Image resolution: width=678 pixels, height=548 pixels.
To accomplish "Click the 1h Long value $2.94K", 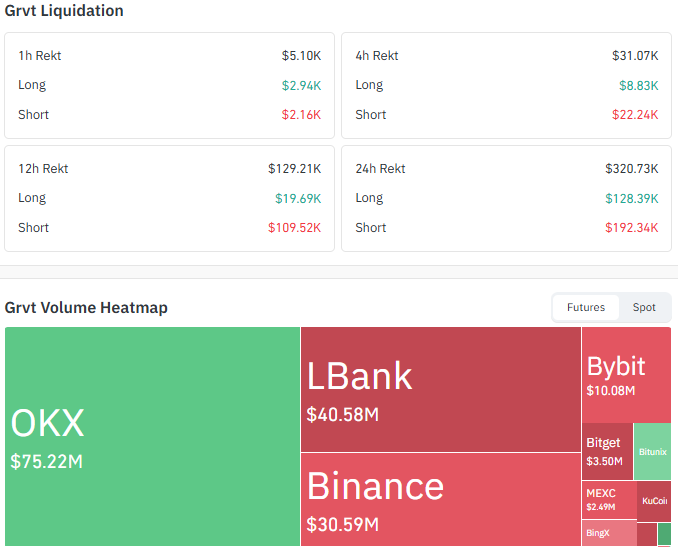I will pyautogui.click(x=301, y=85).
